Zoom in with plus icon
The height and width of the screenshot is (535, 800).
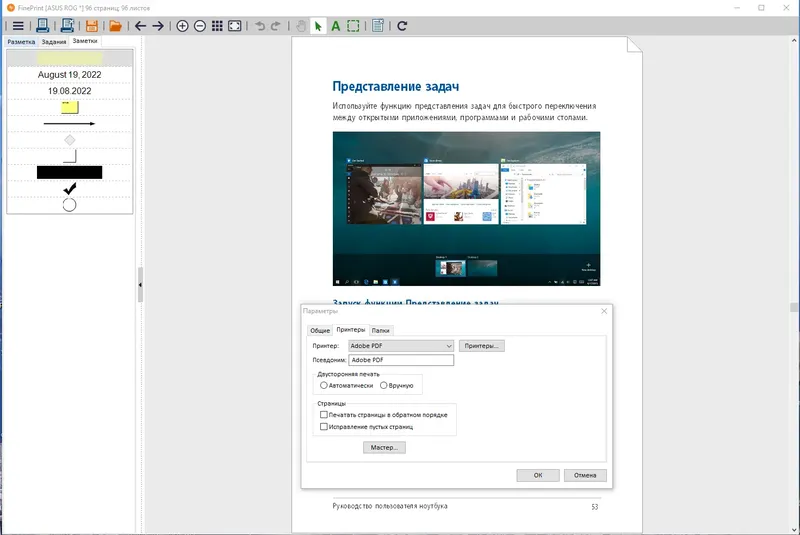182,26
